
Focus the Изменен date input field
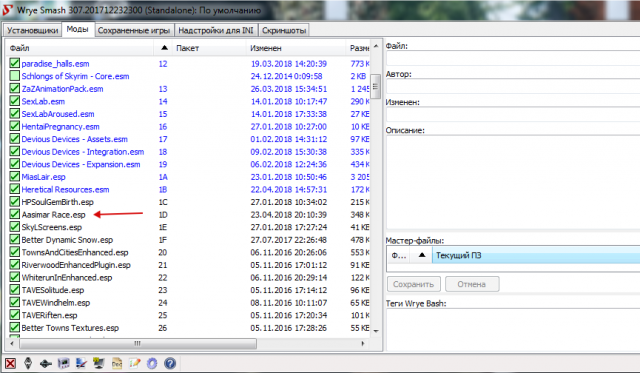point(513,115)
